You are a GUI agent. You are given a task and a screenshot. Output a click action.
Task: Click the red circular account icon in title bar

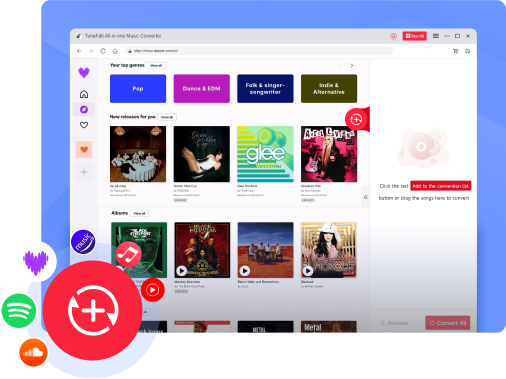[393, 36]
